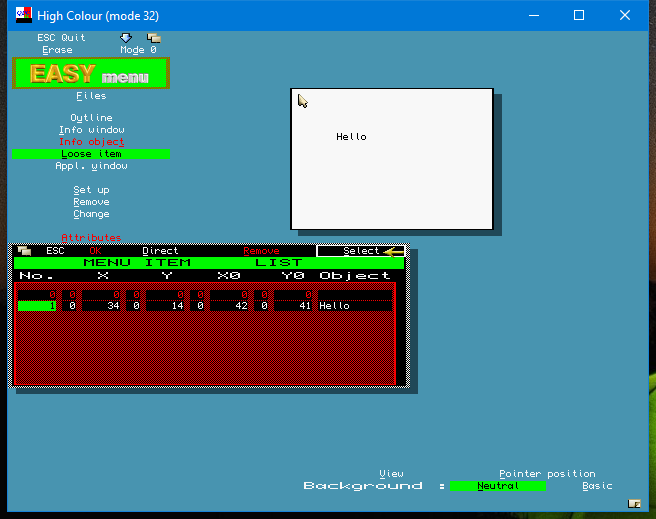Open the Files menu entry
656x519 pixels.
tap(91, 96)
